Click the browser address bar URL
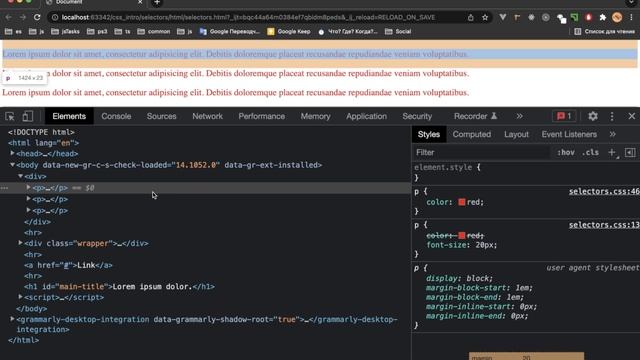Viewport: 640px width, 360px height. pyautogui.click(x=248, y=18)
